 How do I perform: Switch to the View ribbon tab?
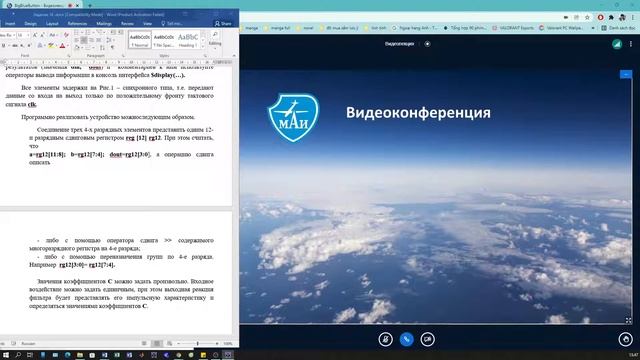pos(147,24)
